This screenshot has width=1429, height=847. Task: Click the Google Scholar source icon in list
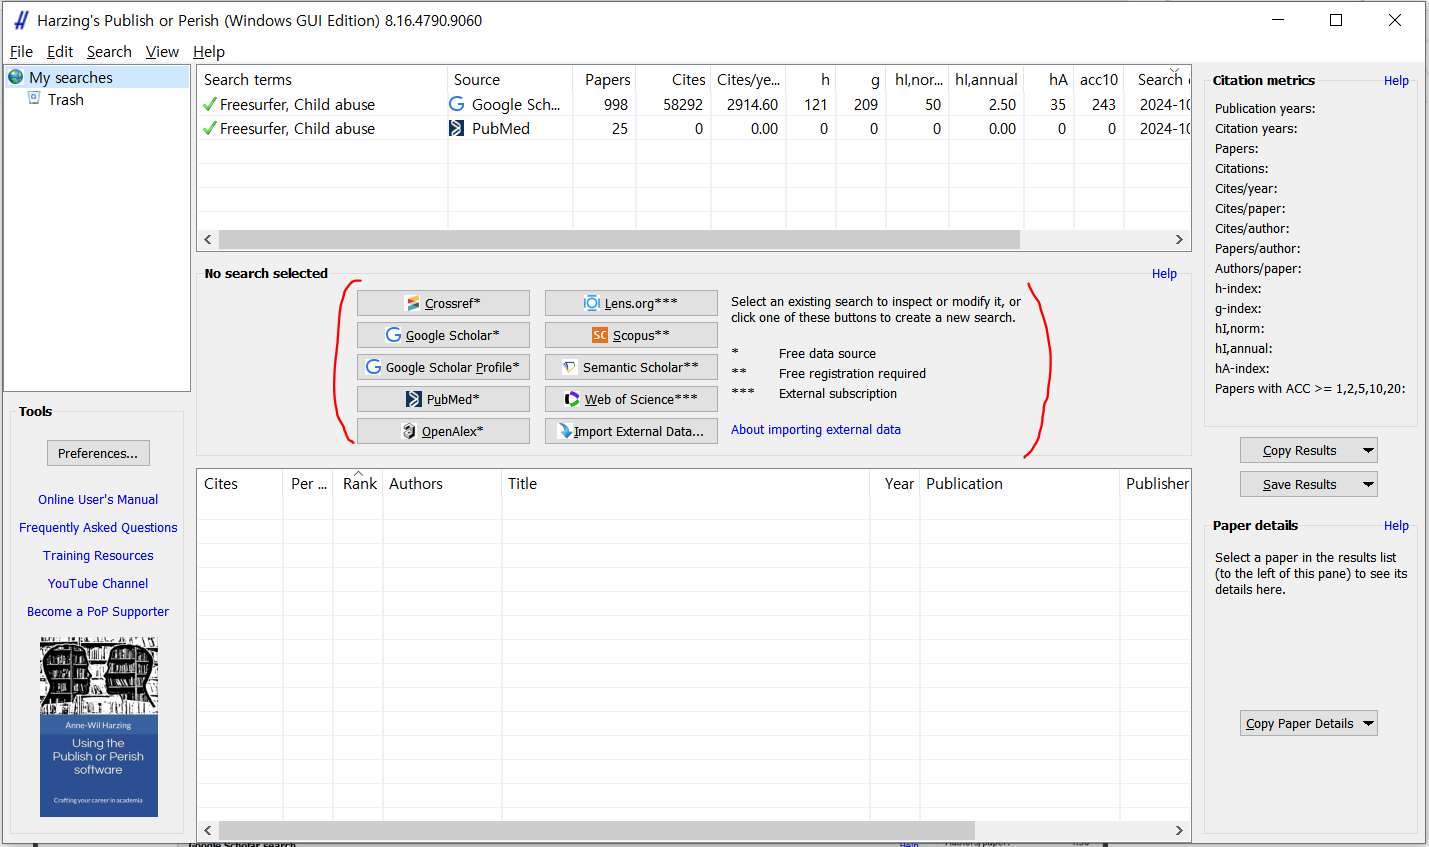coord(457,104)
